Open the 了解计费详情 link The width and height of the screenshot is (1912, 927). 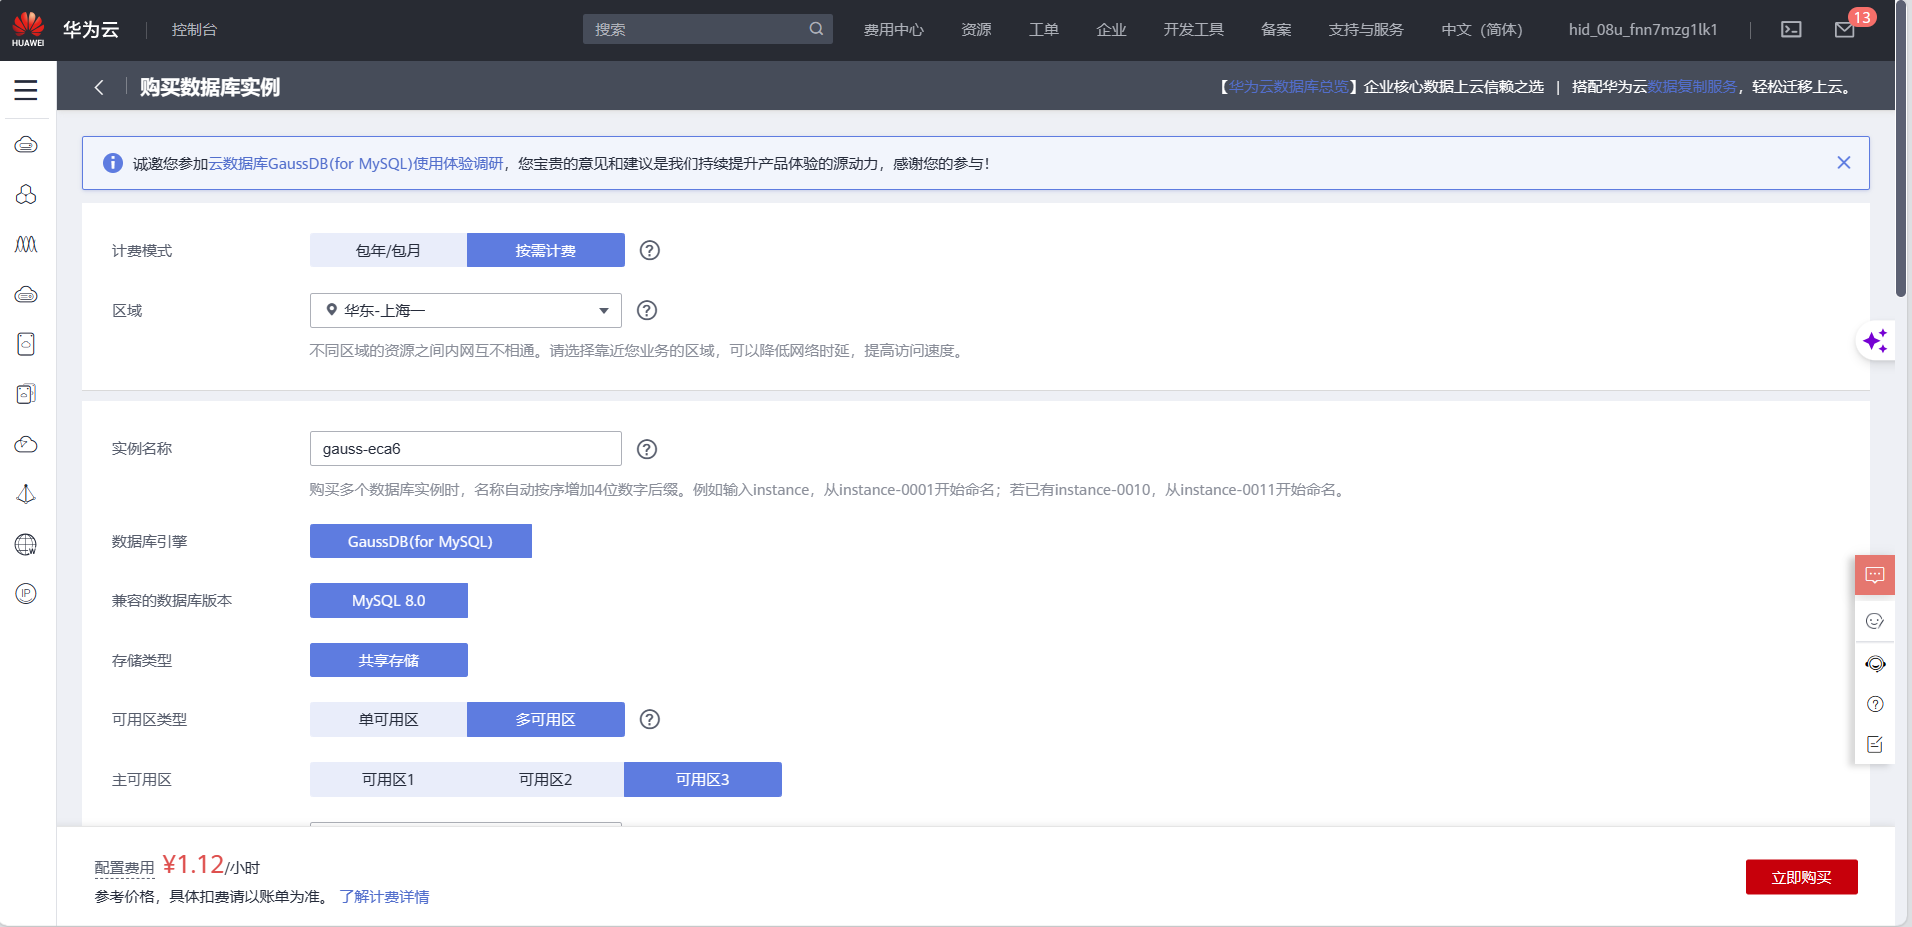(384, 896)
